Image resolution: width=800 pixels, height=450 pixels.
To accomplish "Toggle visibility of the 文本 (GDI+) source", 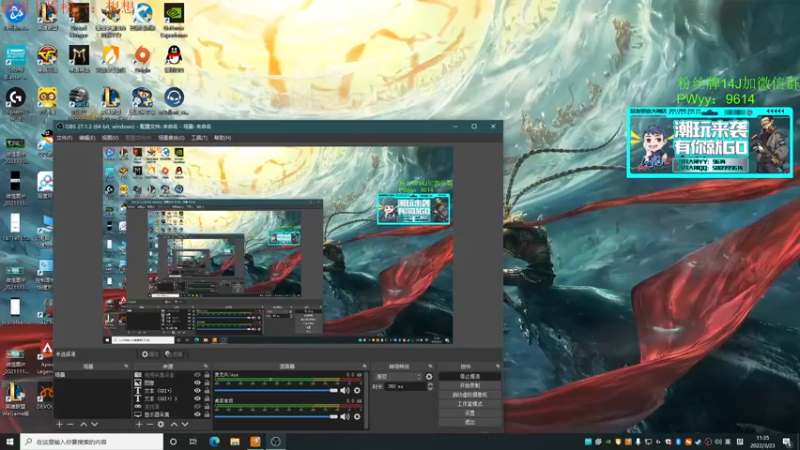I will (x=197, y=391).
